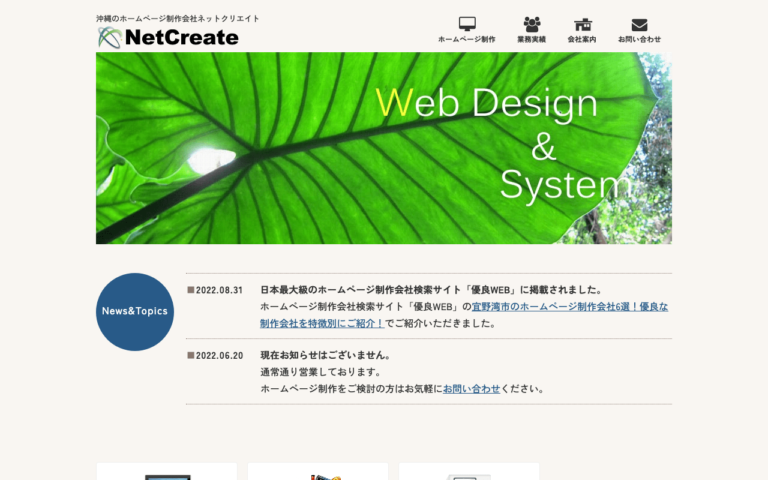768x480 pixels.
Task: Click the NetCreate logo text
Action: (x=182, y=38)
